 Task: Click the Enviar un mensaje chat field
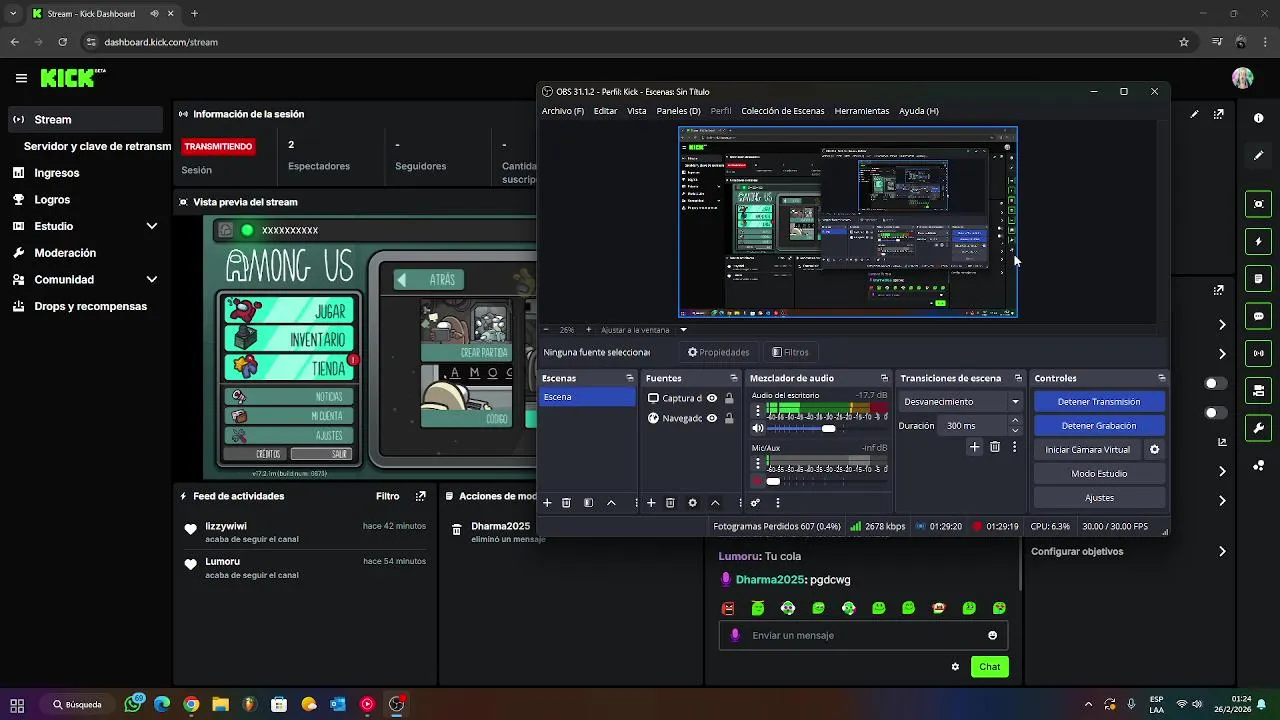pyautogui.click(x=863, y=635)
